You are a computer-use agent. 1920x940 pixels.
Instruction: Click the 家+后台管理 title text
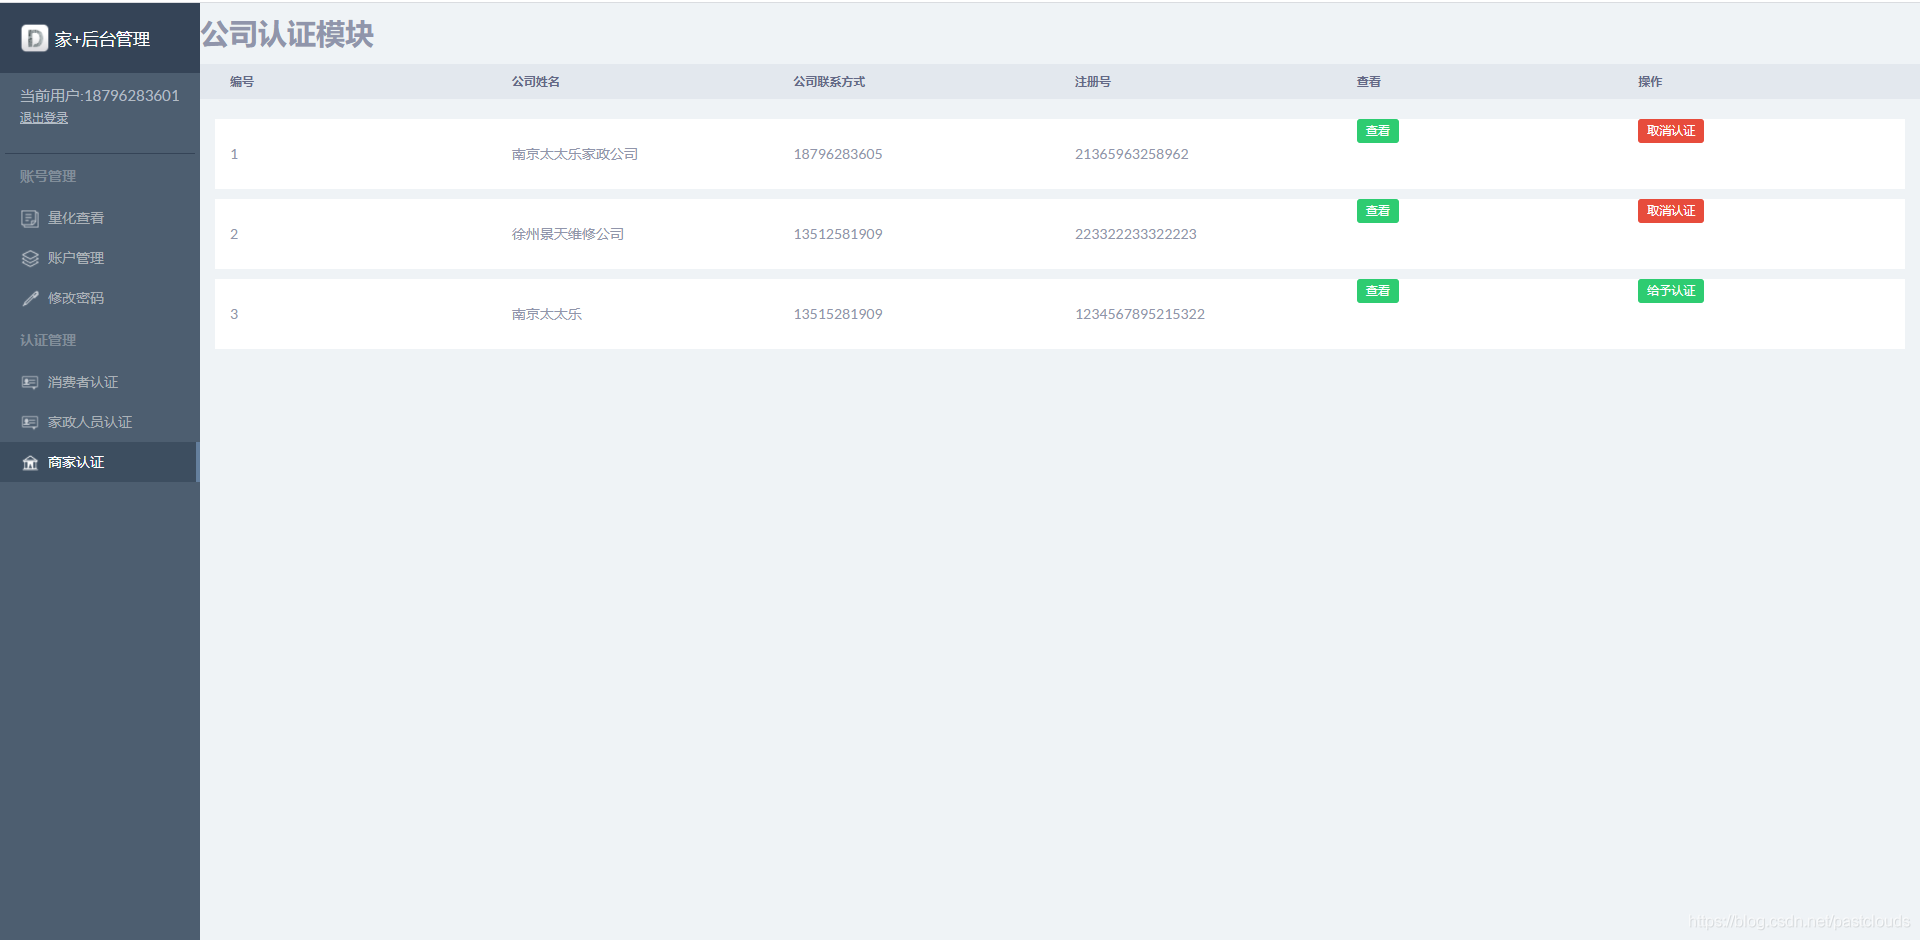click(102, 39)
